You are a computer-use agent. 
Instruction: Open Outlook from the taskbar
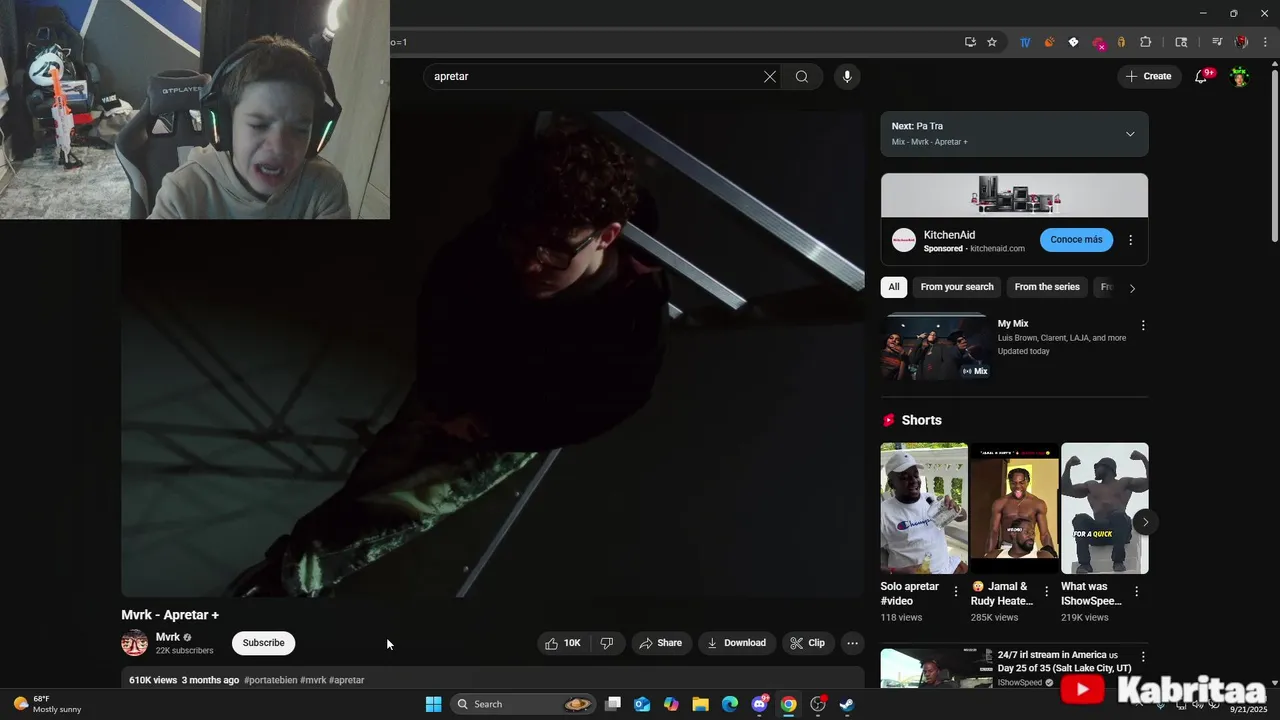tap(642, 704)
